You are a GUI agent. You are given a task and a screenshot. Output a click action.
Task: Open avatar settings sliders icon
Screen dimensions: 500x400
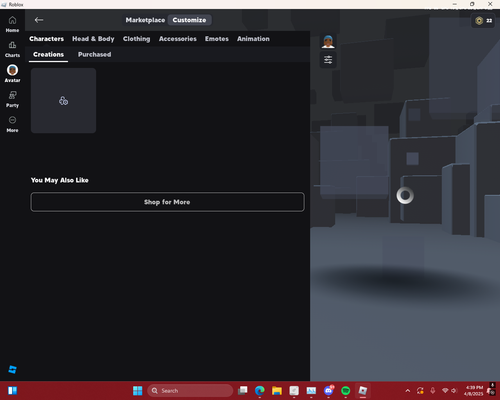pyautogui.click(x=328, y=60)
